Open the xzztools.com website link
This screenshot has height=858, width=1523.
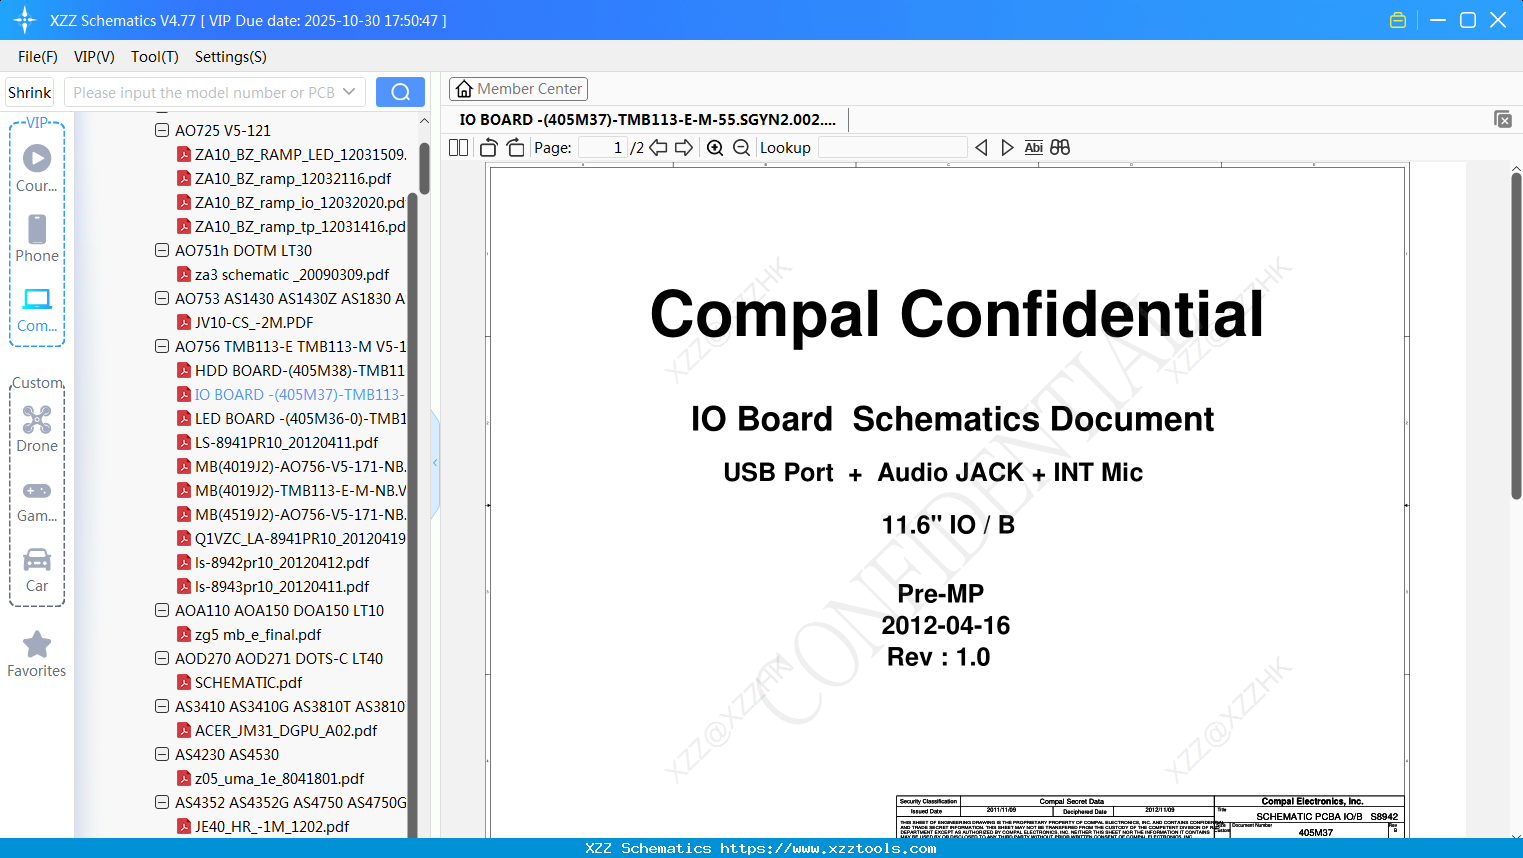coord(828,848)
